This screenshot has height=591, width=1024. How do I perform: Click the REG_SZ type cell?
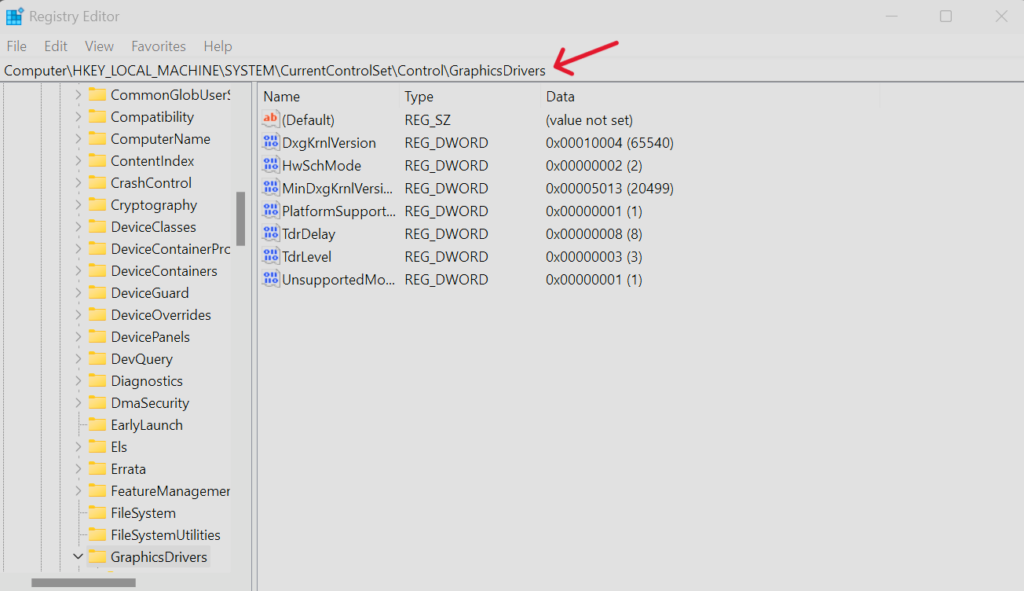[x=427, y=120]
